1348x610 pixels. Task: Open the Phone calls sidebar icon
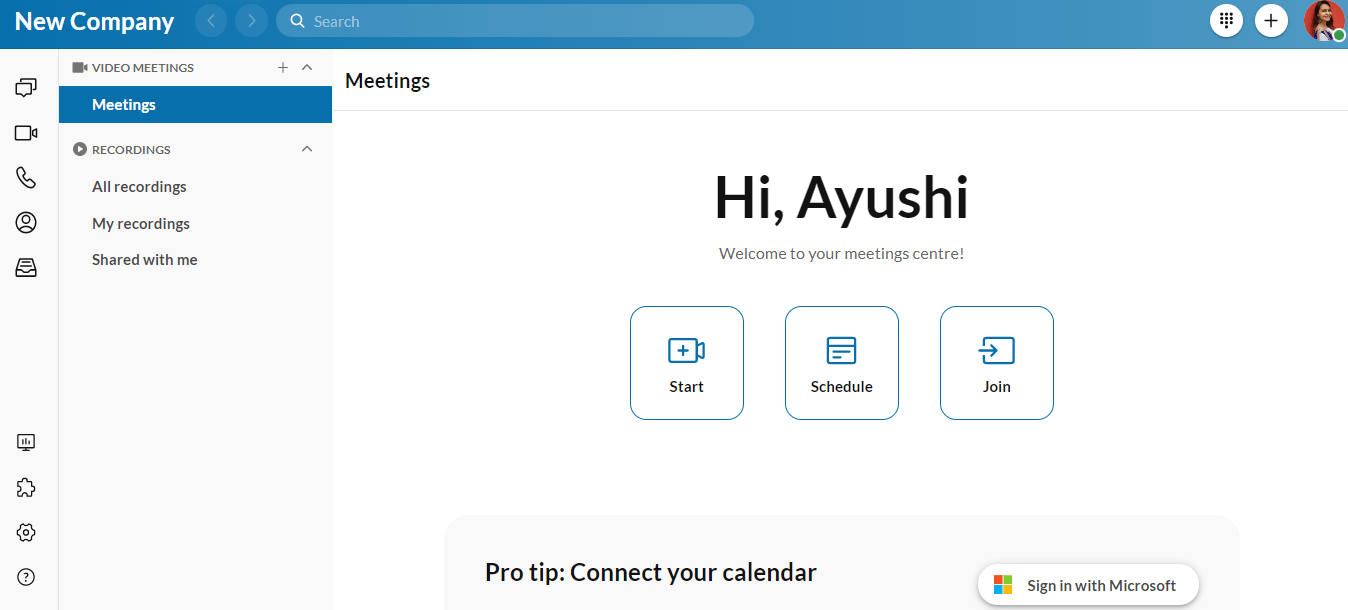(26, 178)
